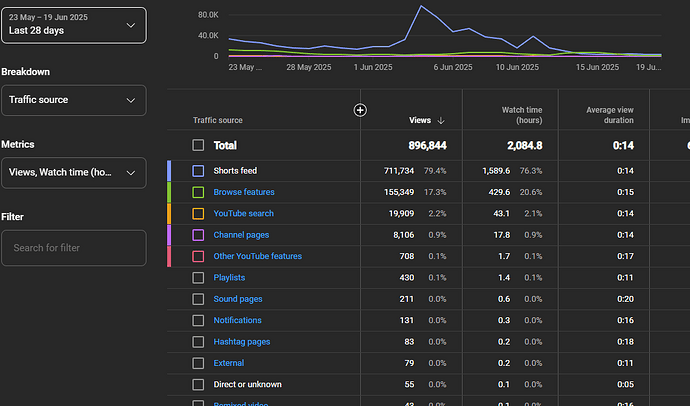The image size is (690, 406).
Task: Expand the Traffic source breakdown dropdown
Action: (x=74, y=100)
